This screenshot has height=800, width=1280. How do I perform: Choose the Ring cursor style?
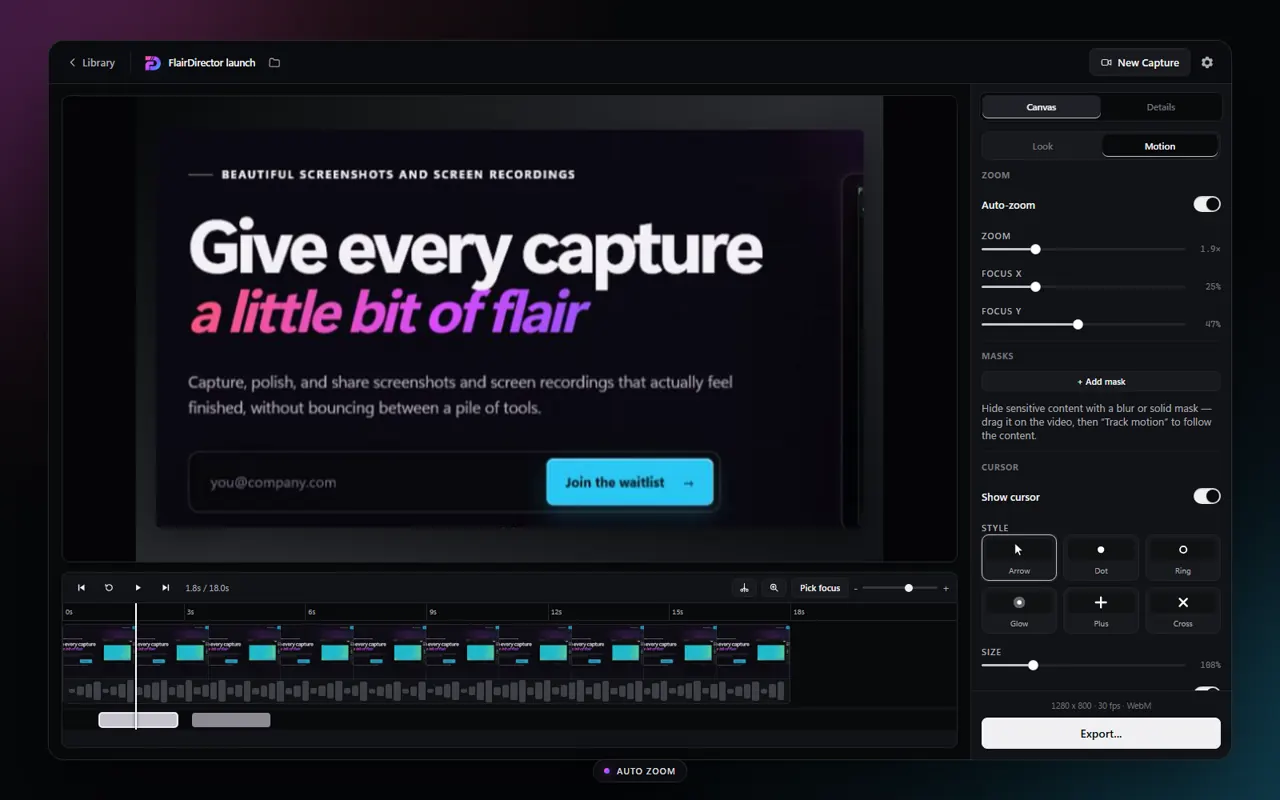(x=1183, y=558)
